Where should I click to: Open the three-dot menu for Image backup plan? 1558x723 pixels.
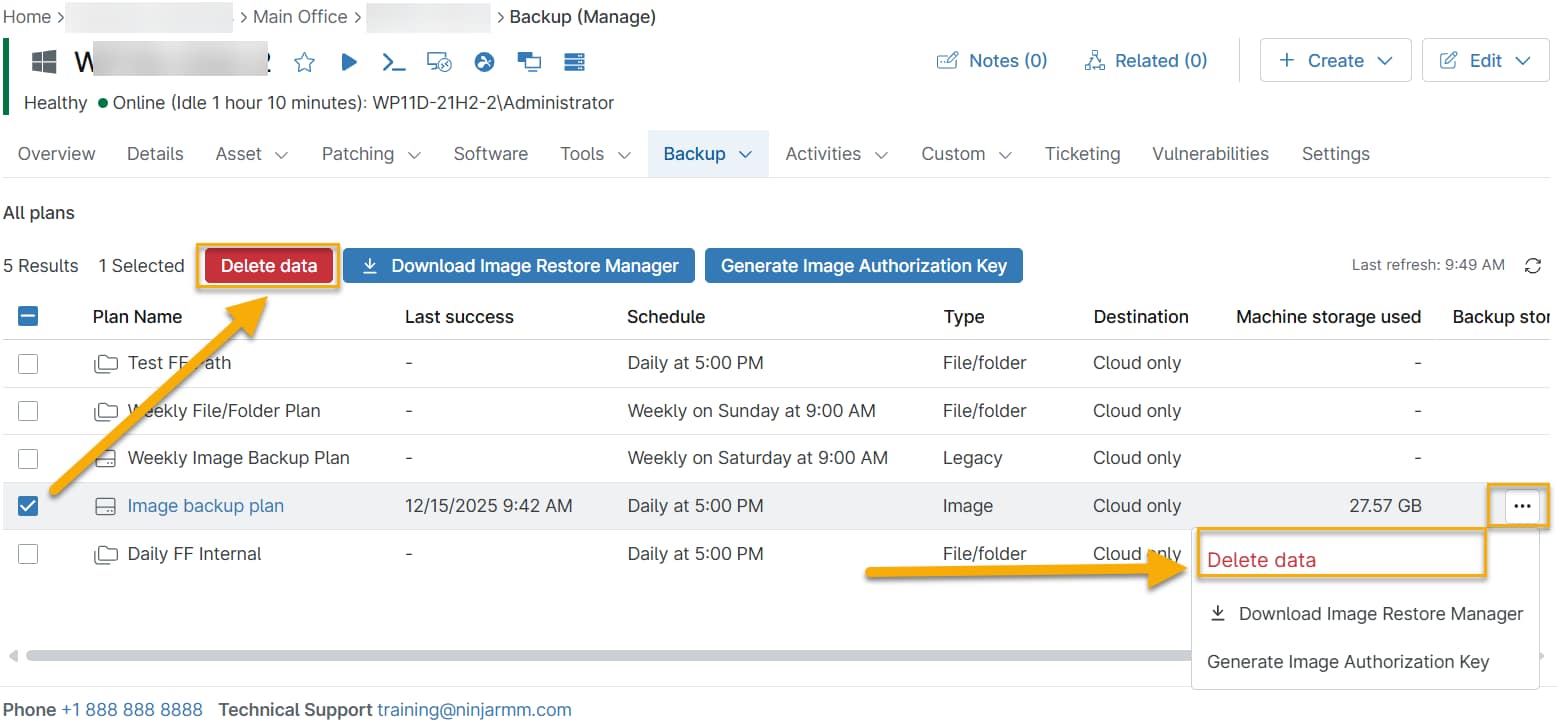1521,506
